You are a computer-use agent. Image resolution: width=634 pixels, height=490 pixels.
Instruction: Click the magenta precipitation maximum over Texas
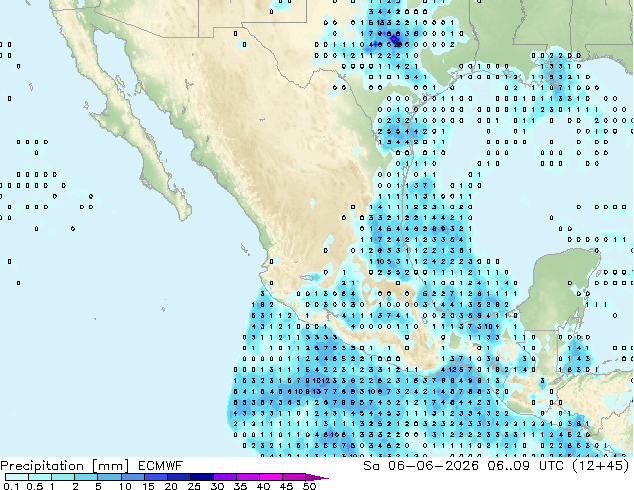[x=393, y=39]
